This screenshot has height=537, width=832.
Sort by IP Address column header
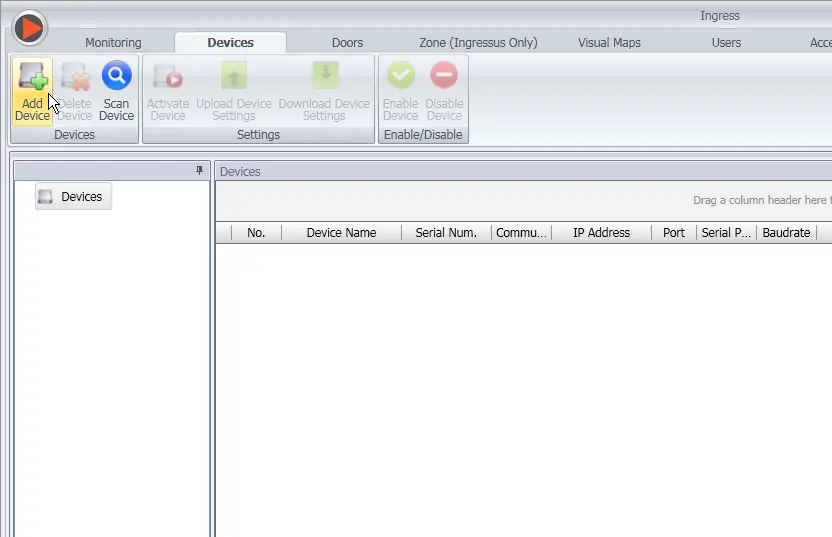[x=601, y=232]
